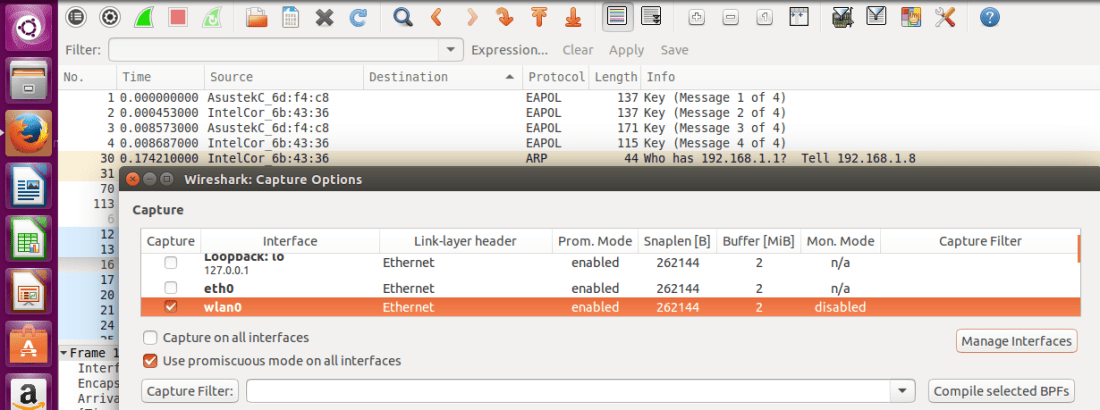Reload the capture file
This screenshot has width=1100, height=410.
(357, 17)
